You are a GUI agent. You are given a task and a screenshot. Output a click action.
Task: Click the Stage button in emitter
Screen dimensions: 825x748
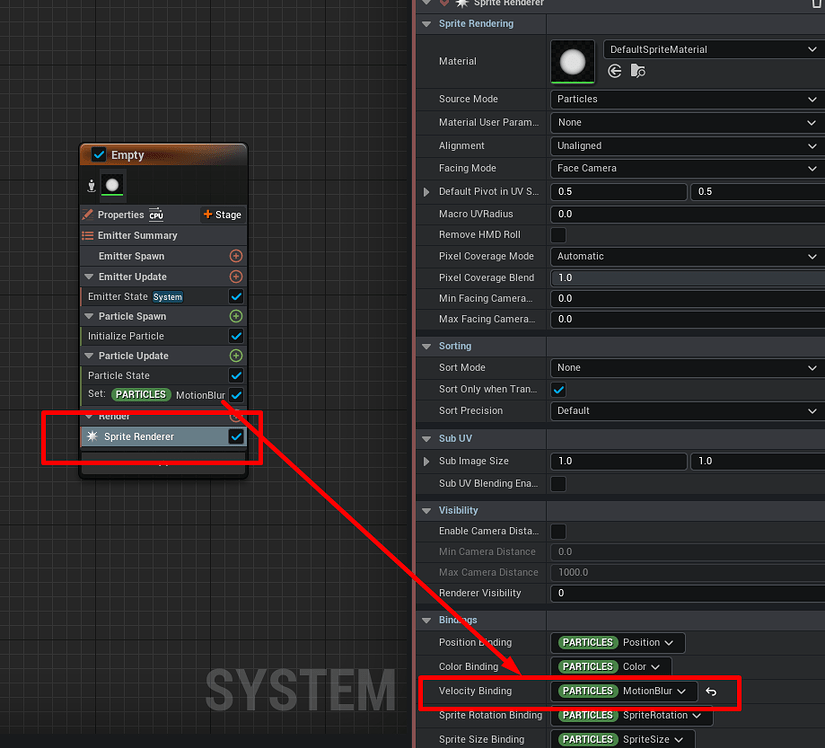(222, 215)
